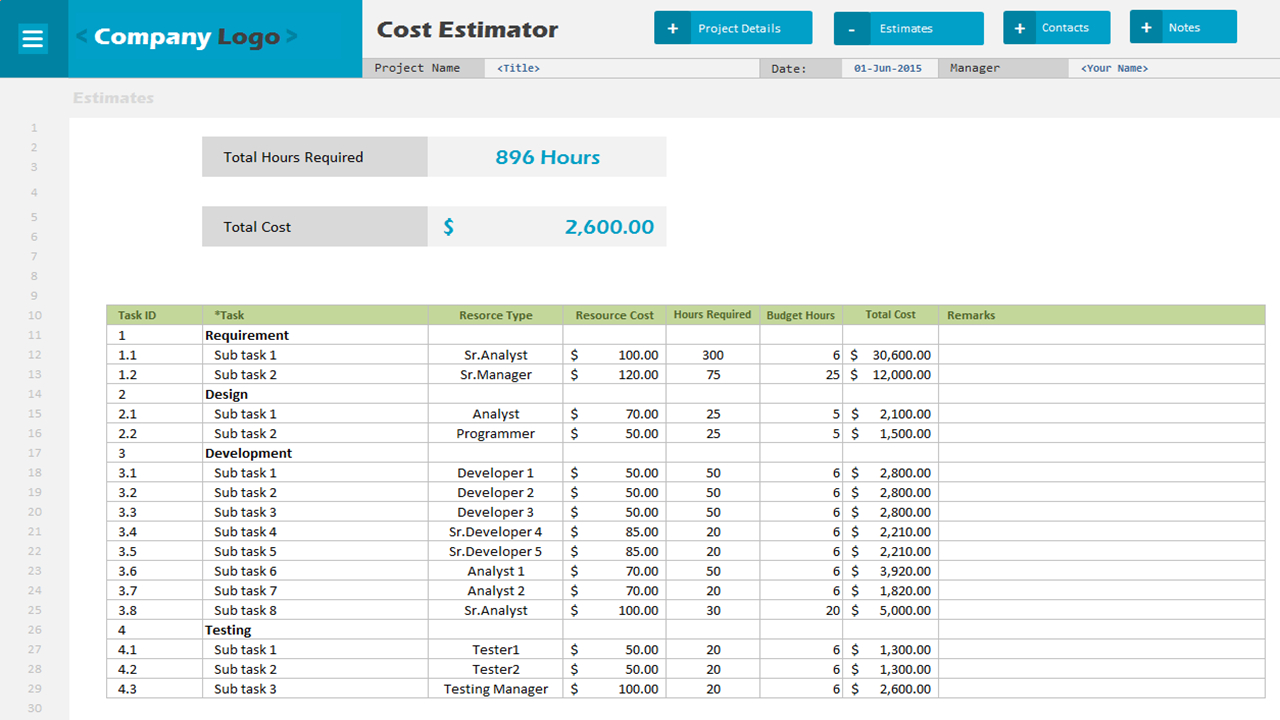Click the Project Name title field
This screenshot has height=720, width=1280.
click(x=620, y=69)
